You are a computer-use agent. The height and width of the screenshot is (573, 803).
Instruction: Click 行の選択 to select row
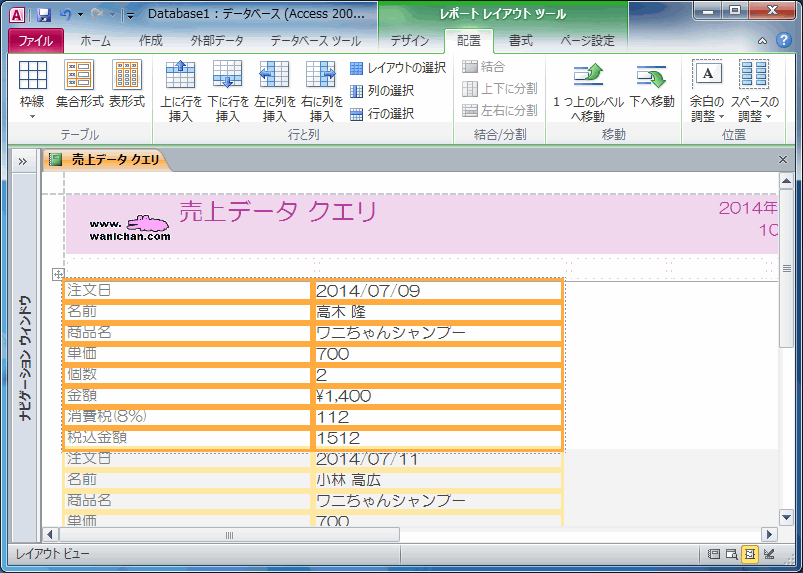point(382,114)
